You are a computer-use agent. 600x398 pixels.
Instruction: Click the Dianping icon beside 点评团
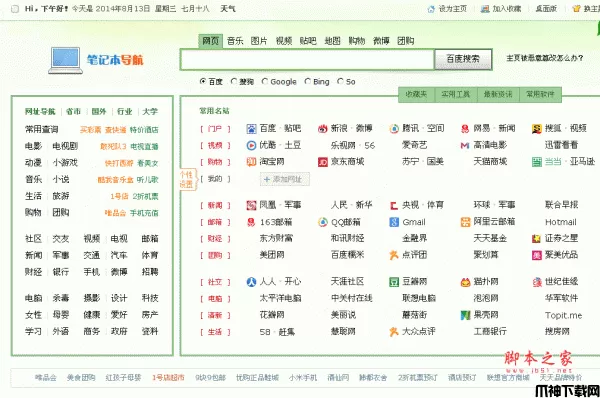(394, 255)
